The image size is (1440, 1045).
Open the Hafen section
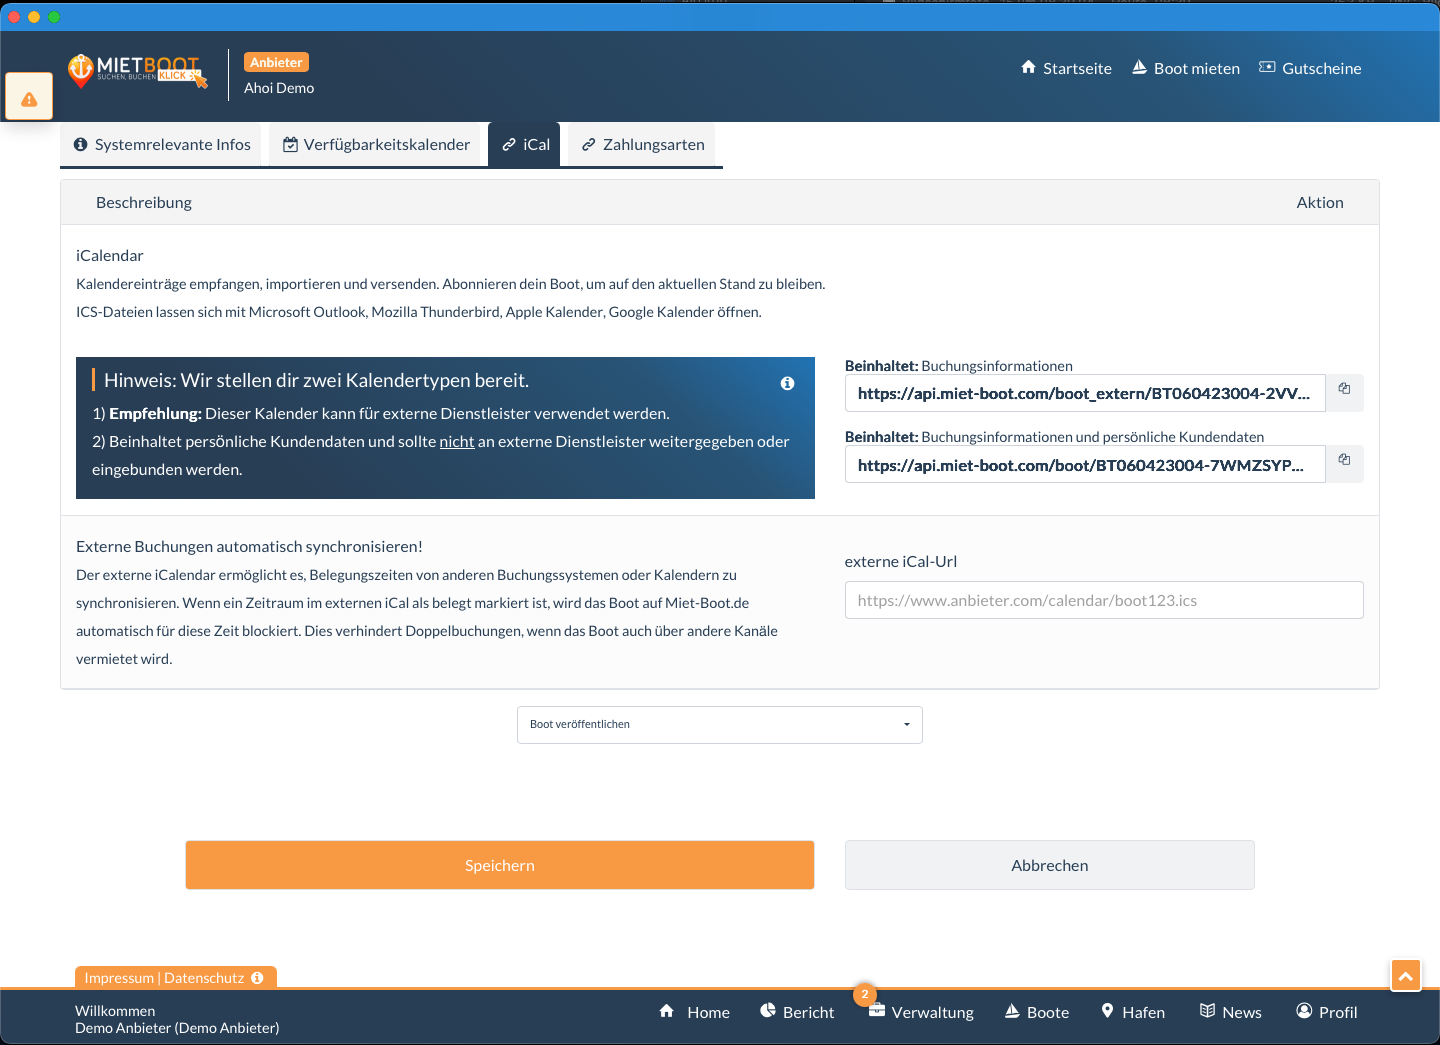coord(1133,1012)
